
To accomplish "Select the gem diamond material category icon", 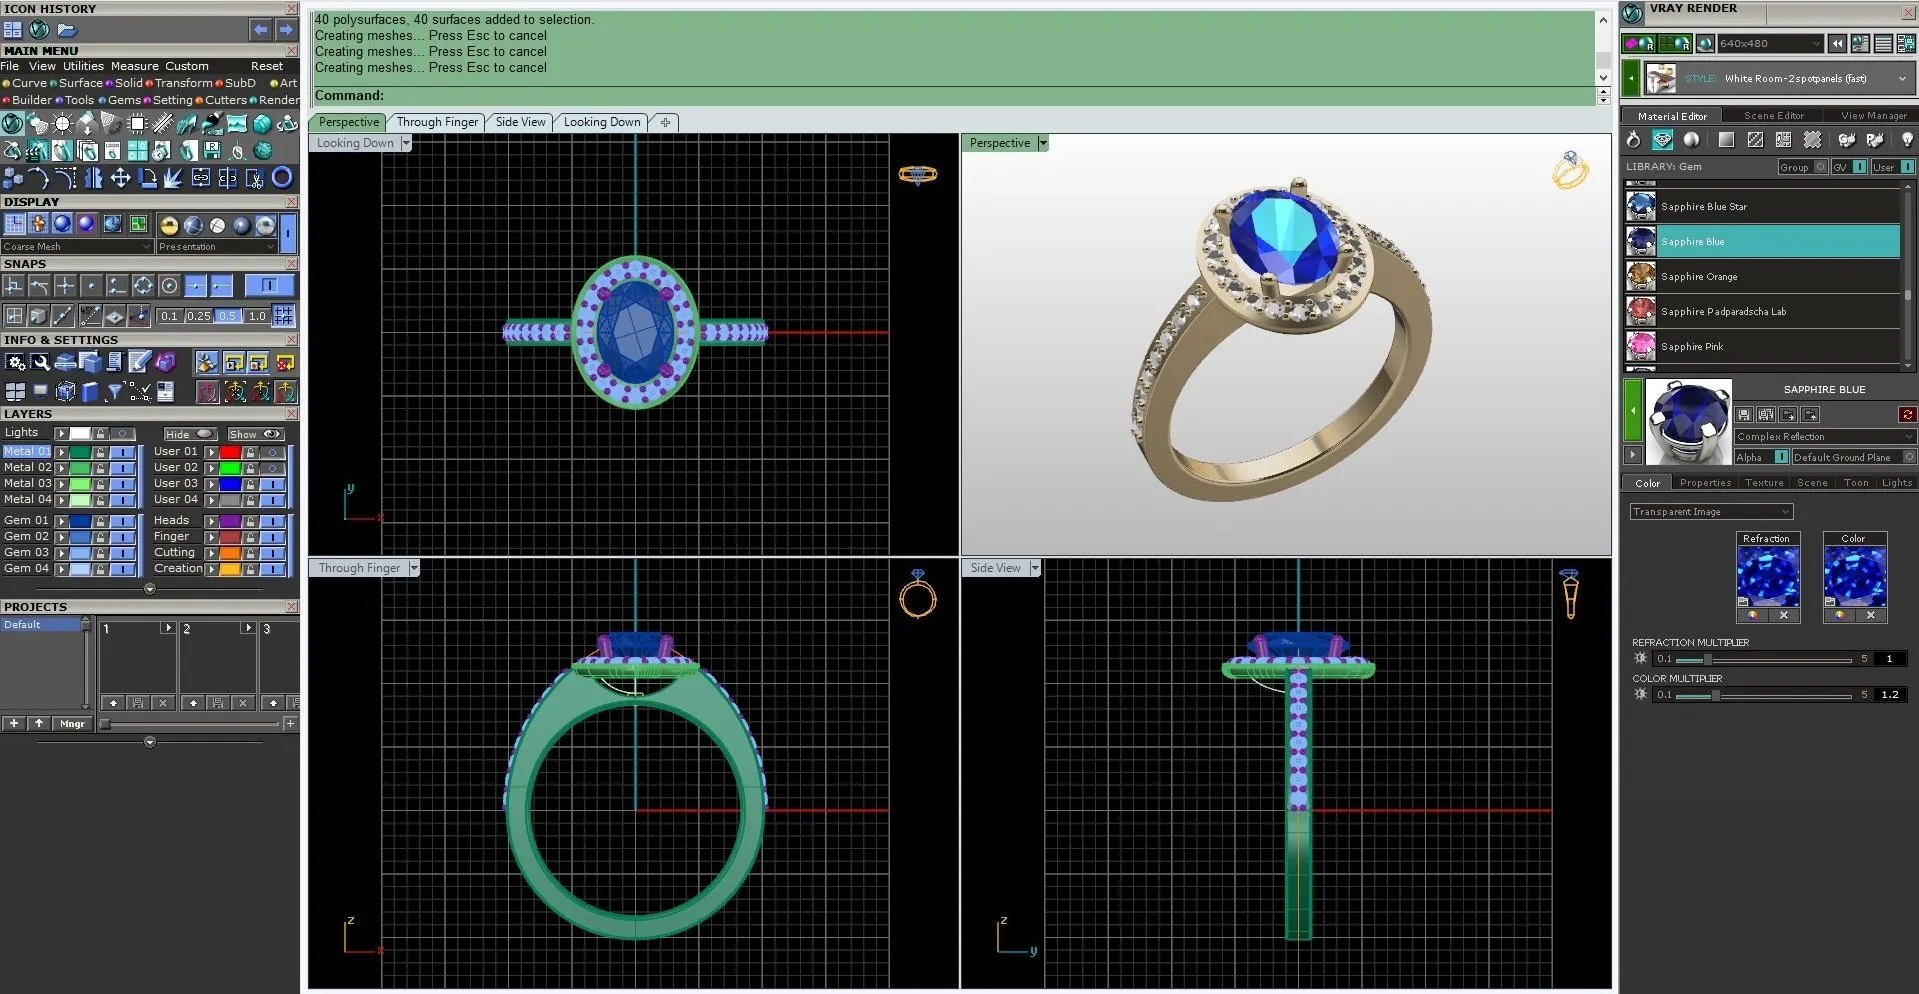I will (x=1662, y=139).
